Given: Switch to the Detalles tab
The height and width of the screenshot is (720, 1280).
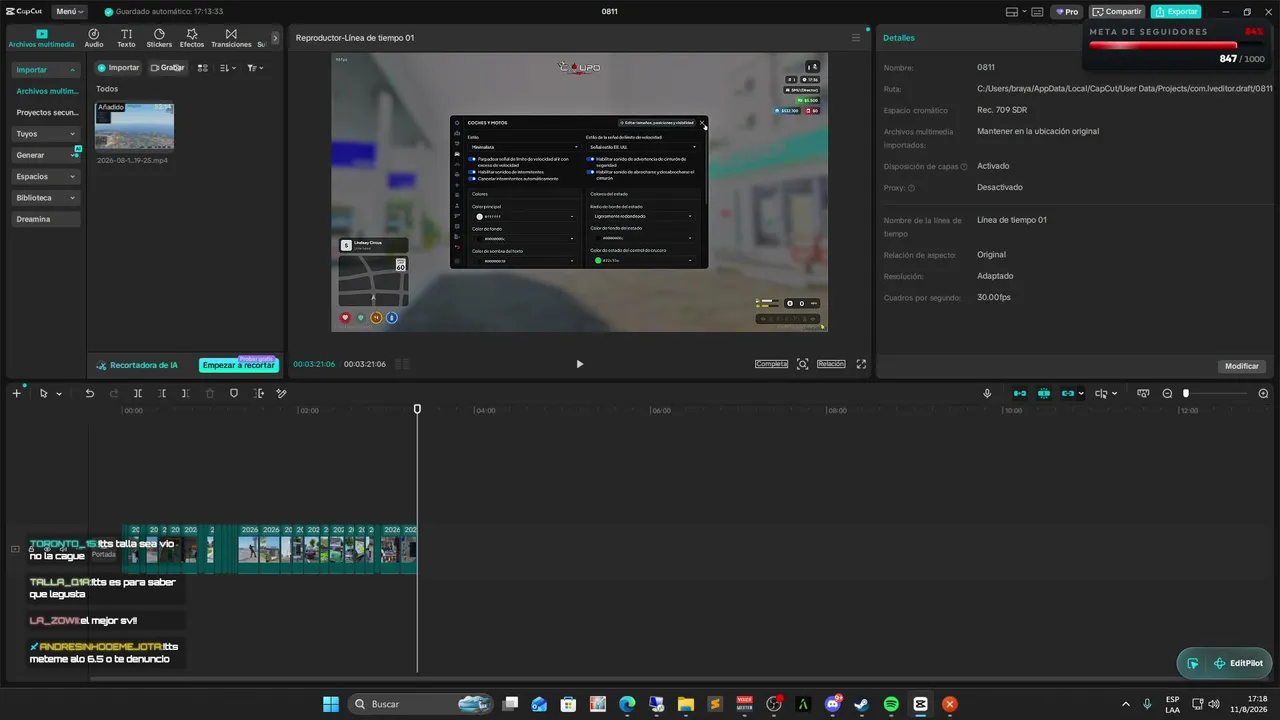Looking at the screenshot, I should click(899, 38).
